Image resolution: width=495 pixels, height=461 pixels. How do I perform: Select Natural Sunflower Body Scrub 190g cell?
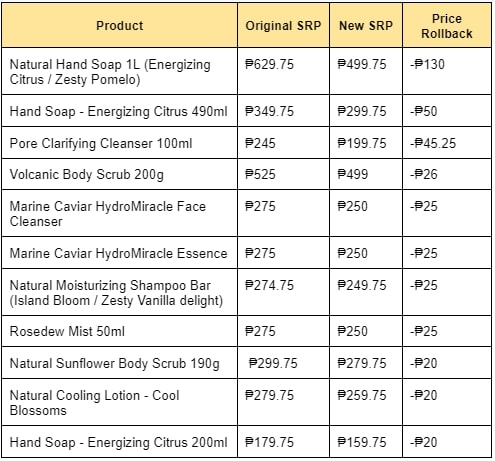119,363
